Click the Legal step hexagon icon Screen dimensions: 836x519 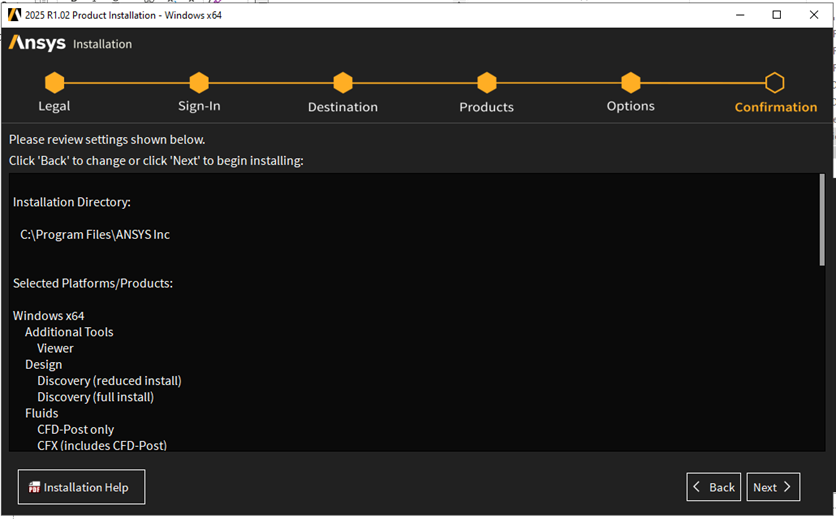click(54, 82)
